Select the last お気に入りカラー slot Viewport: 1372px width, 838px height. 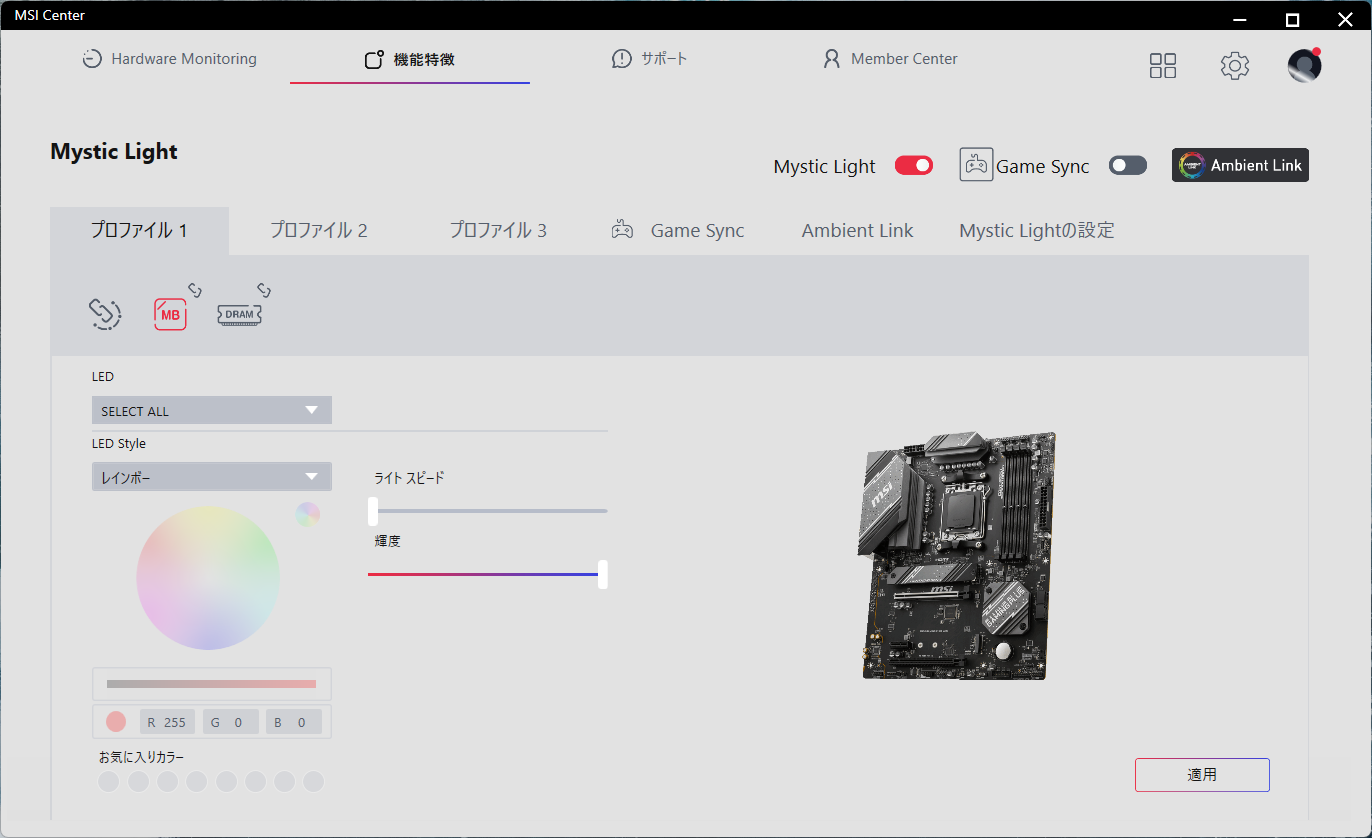[x=314, y=781]
